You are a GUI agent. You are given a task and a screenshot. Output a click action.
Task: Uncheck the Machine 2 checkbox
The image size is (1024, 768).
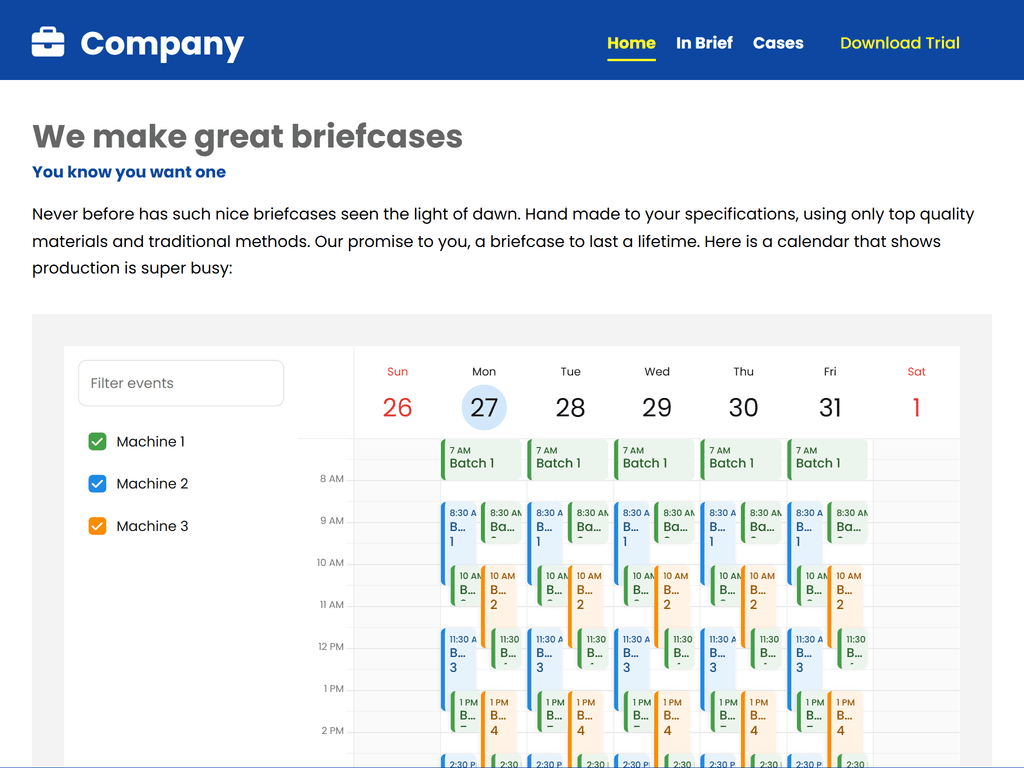(97, 484)
